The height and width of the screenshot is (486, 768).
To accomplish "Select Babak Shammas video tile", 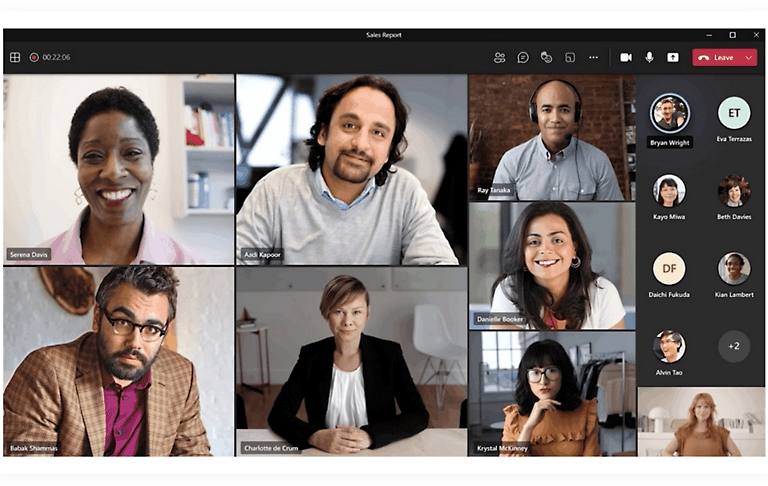I will coord(119,362).
